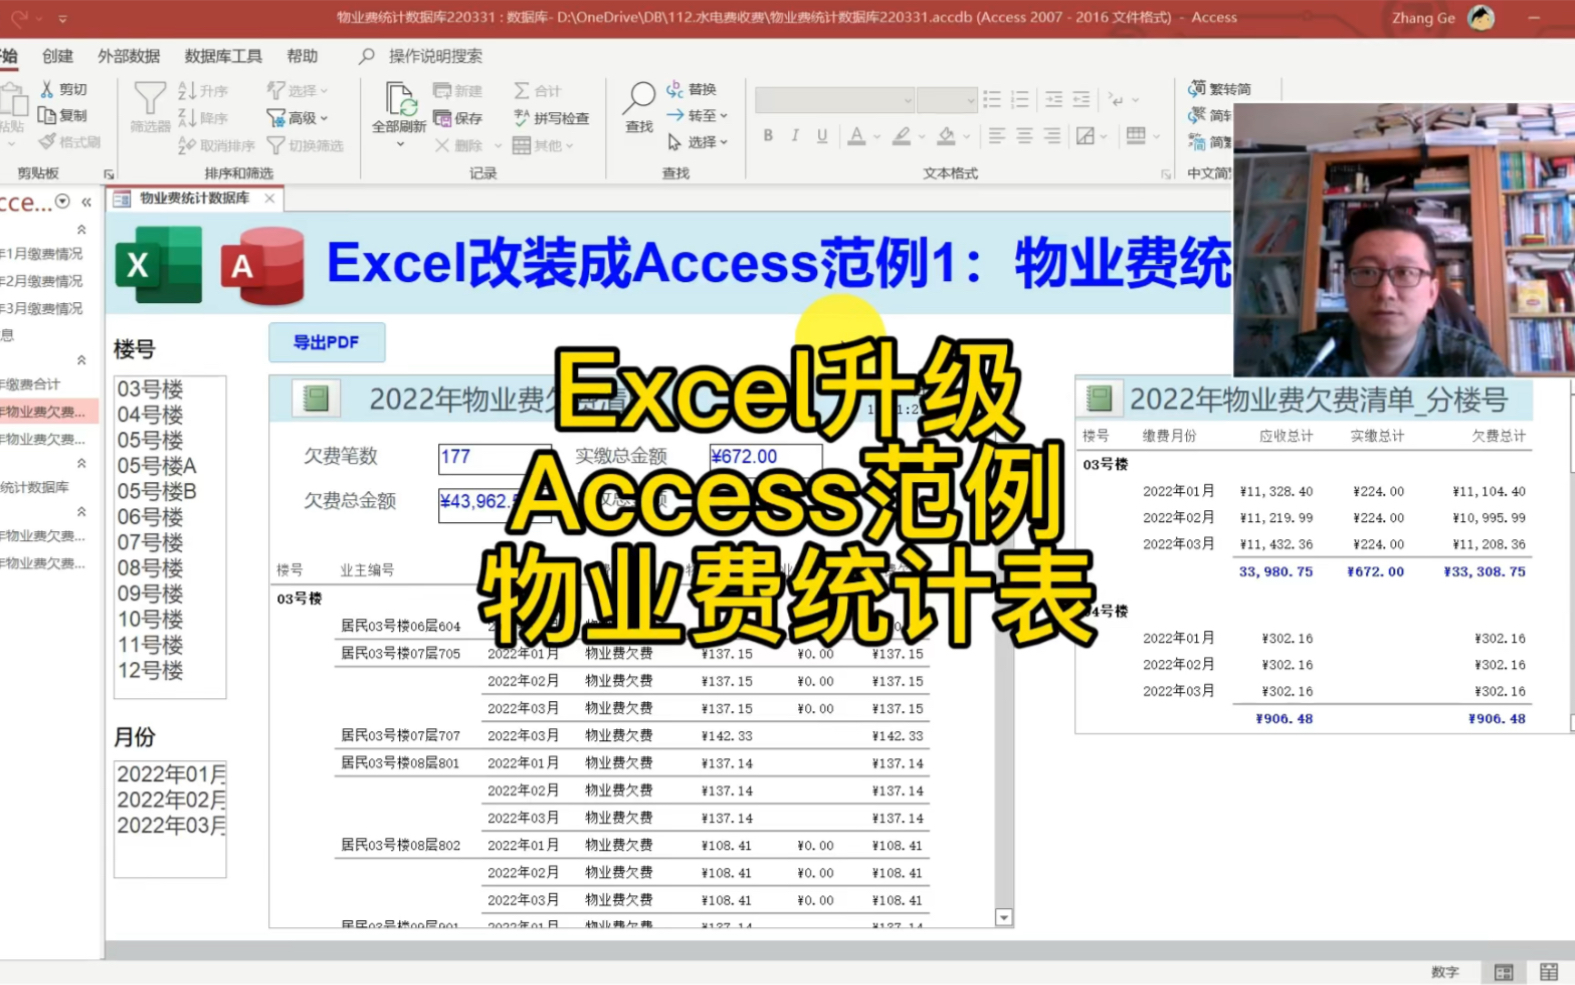Open the 高级 advanced filter dropdown

297,118
